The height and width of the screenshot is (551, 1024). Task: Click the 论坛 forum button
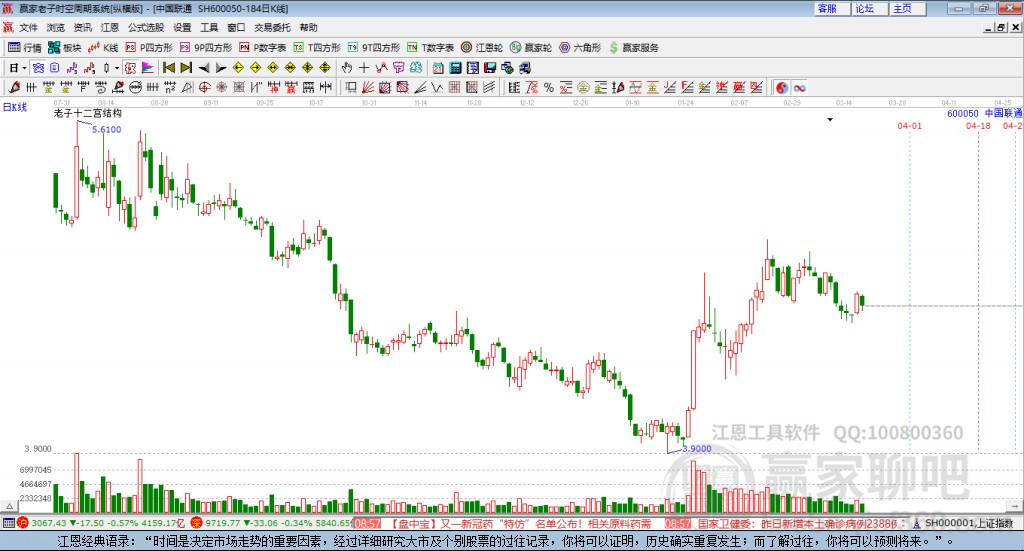point(870,8)
